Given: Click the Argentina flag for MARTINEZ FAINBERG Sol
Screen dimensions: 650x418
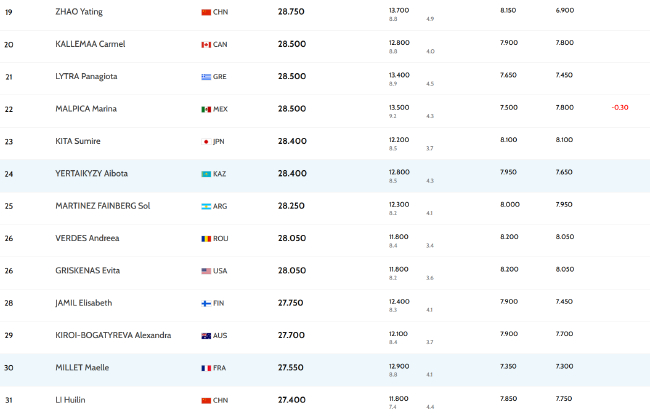Looking at the screenshot, I should click(x=206, y=207).
